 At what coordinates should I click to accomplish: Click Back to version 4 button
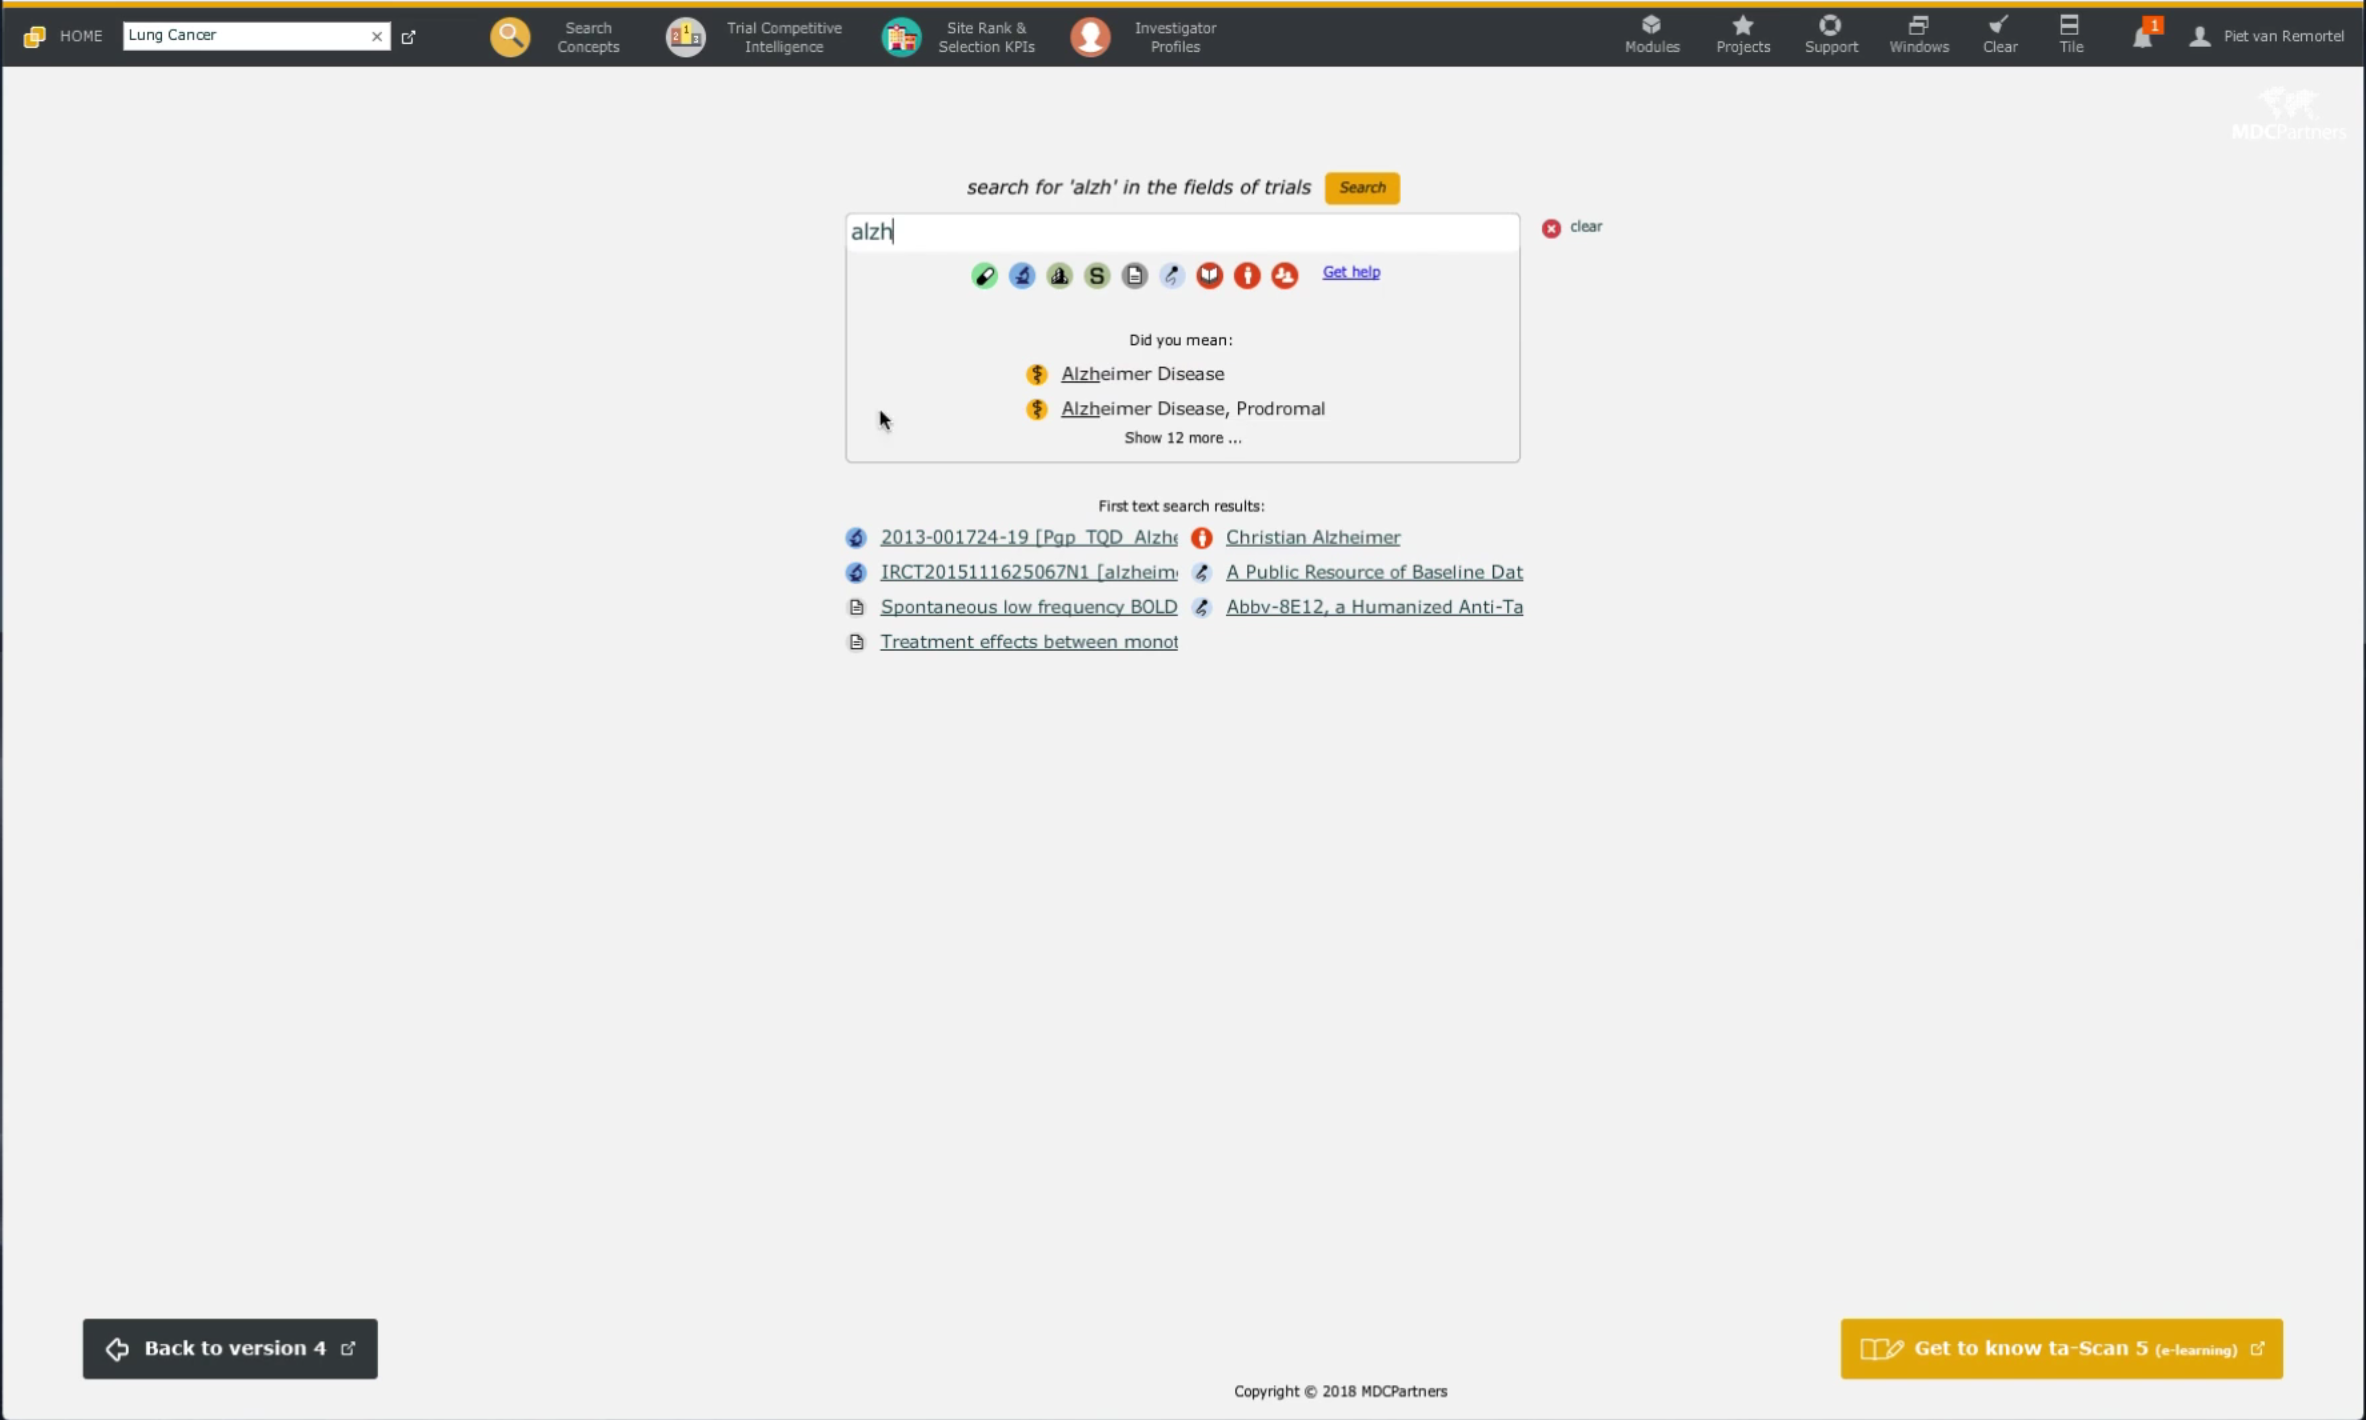point(230,1348)
